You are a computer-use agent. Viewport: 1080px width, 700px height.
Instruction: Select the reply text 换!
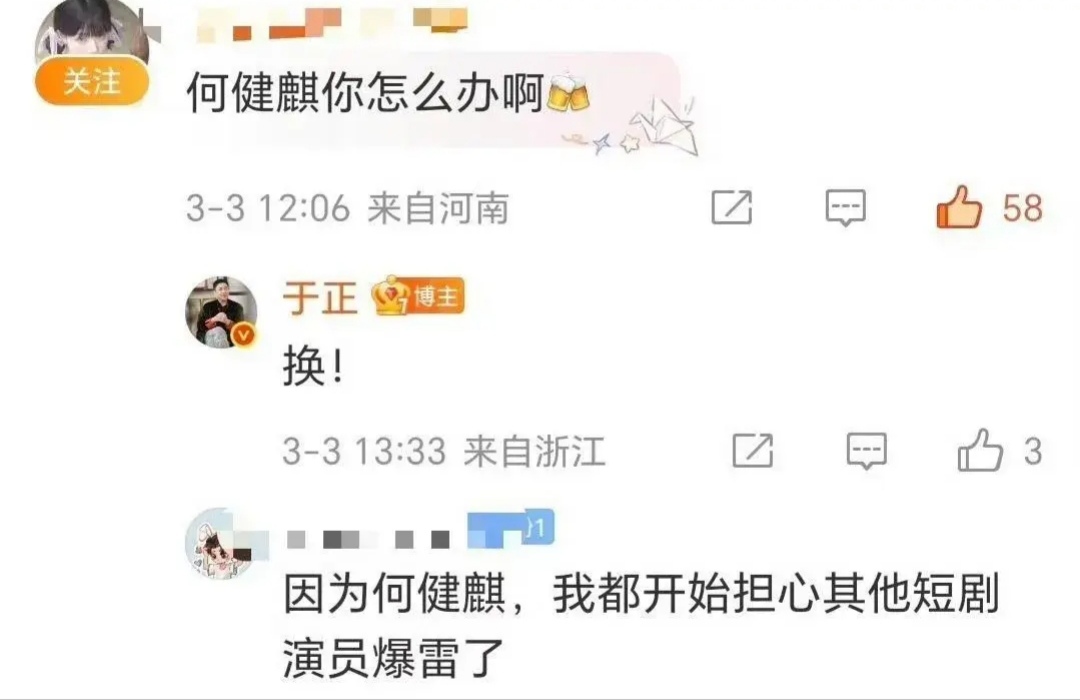pos(313,367)
